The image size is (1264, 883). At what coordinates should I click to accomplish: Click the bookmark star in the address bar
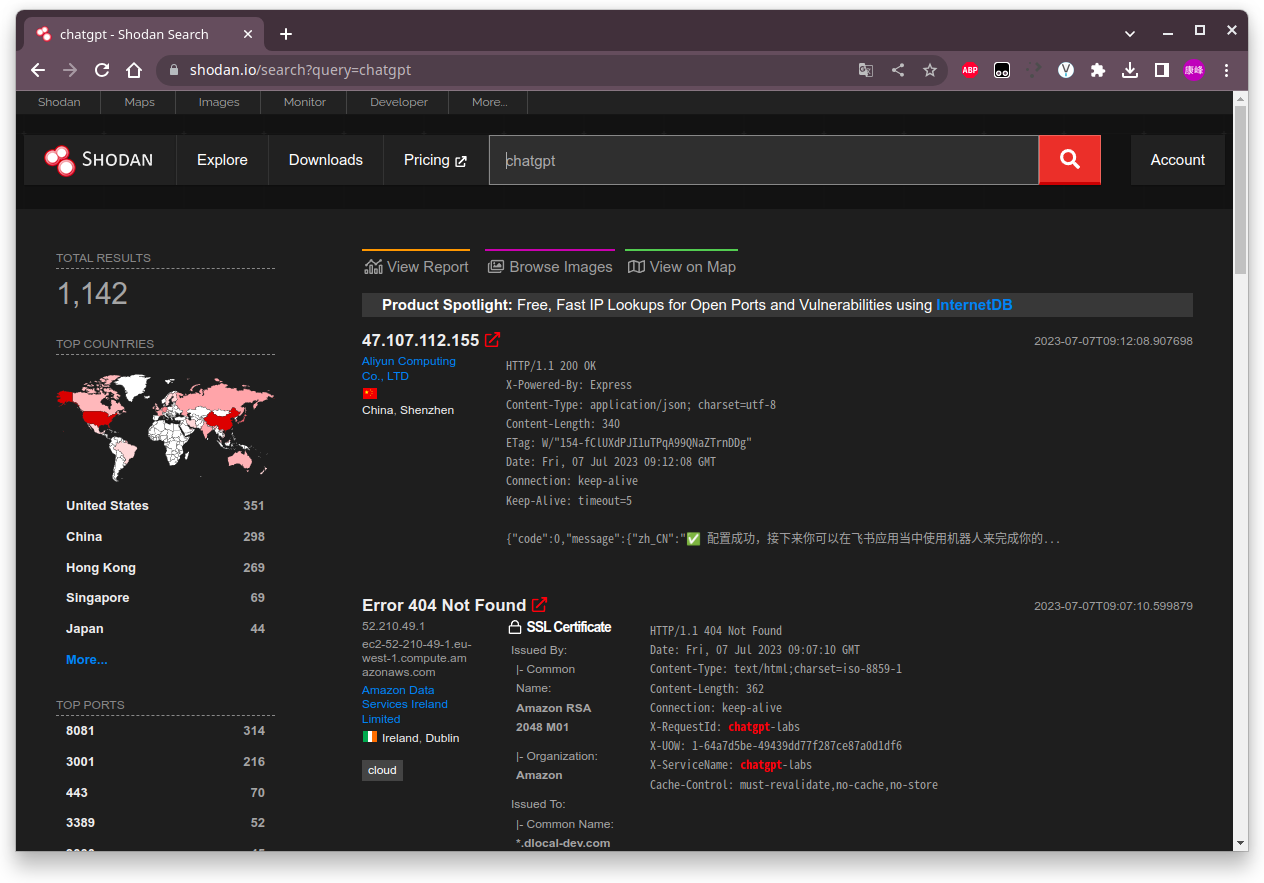pyautogui.click(x=930, y=70)
